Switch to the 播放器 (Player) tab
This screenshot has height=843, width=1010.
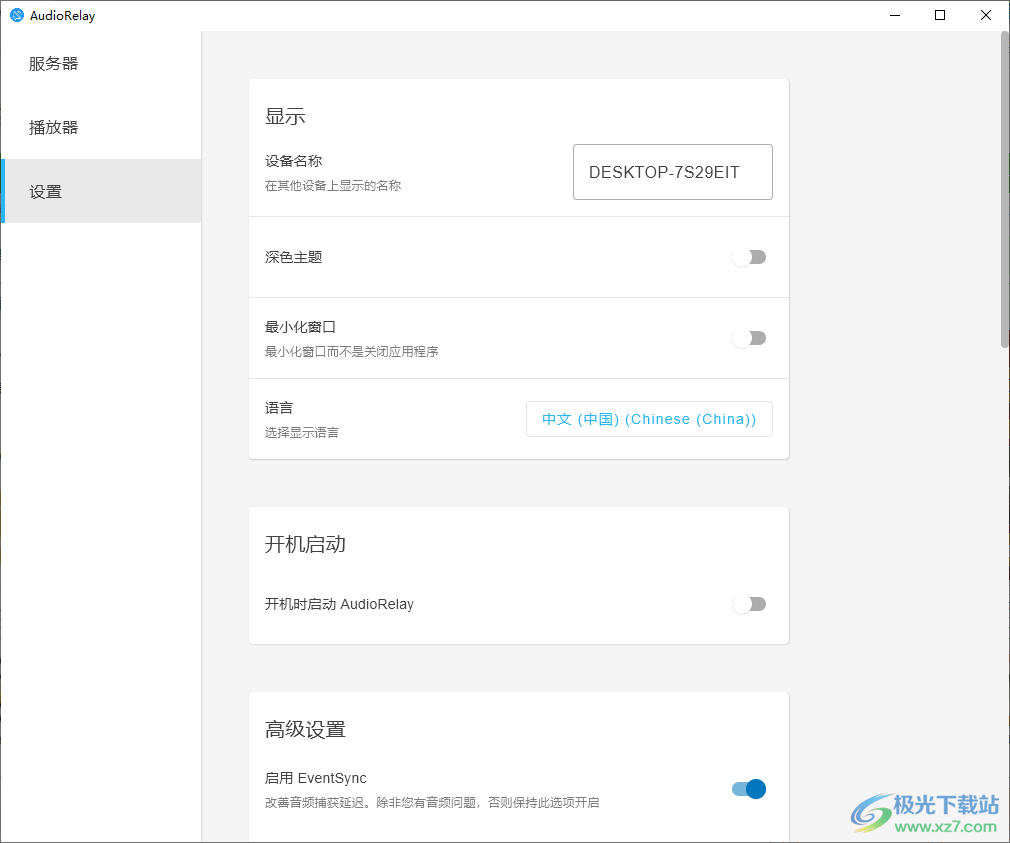(101, 127)
